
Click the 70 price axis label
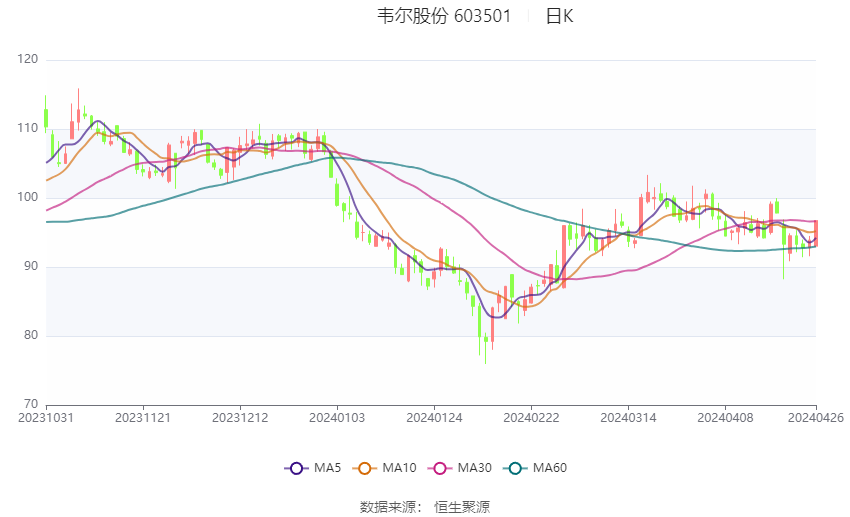(30, 404)
